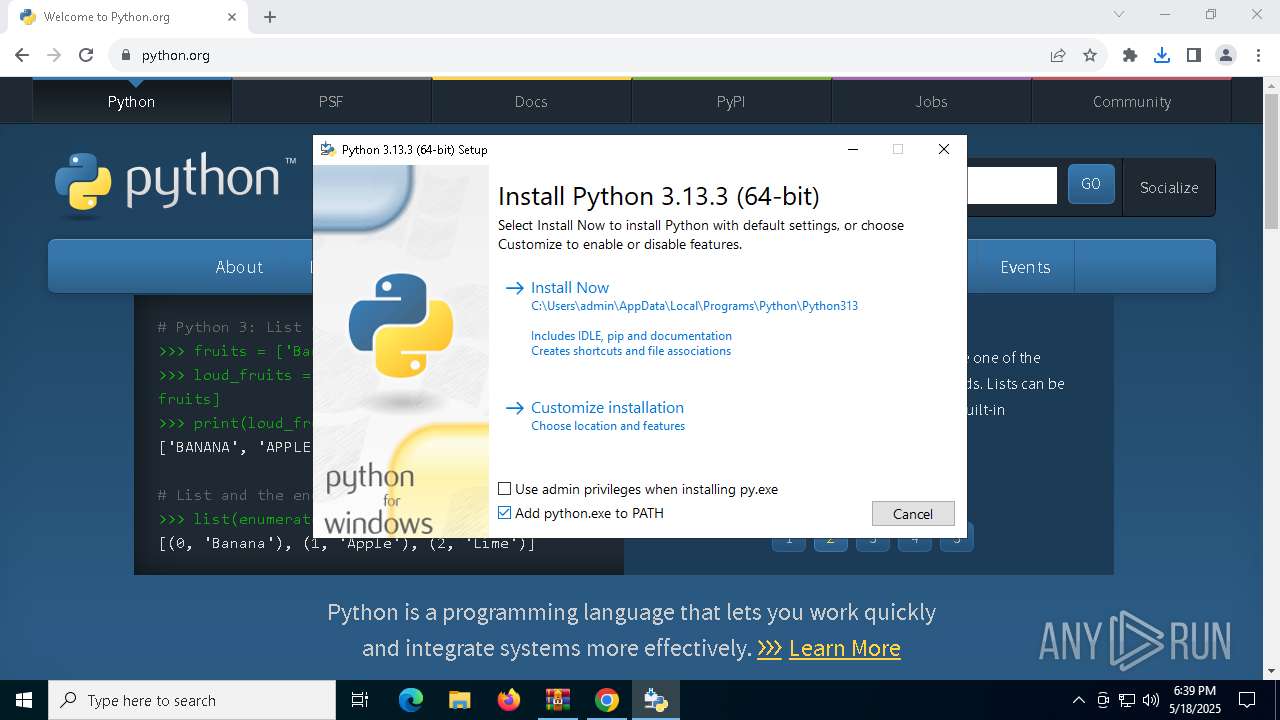Click the taskbar search box

(x=192, y=700)
